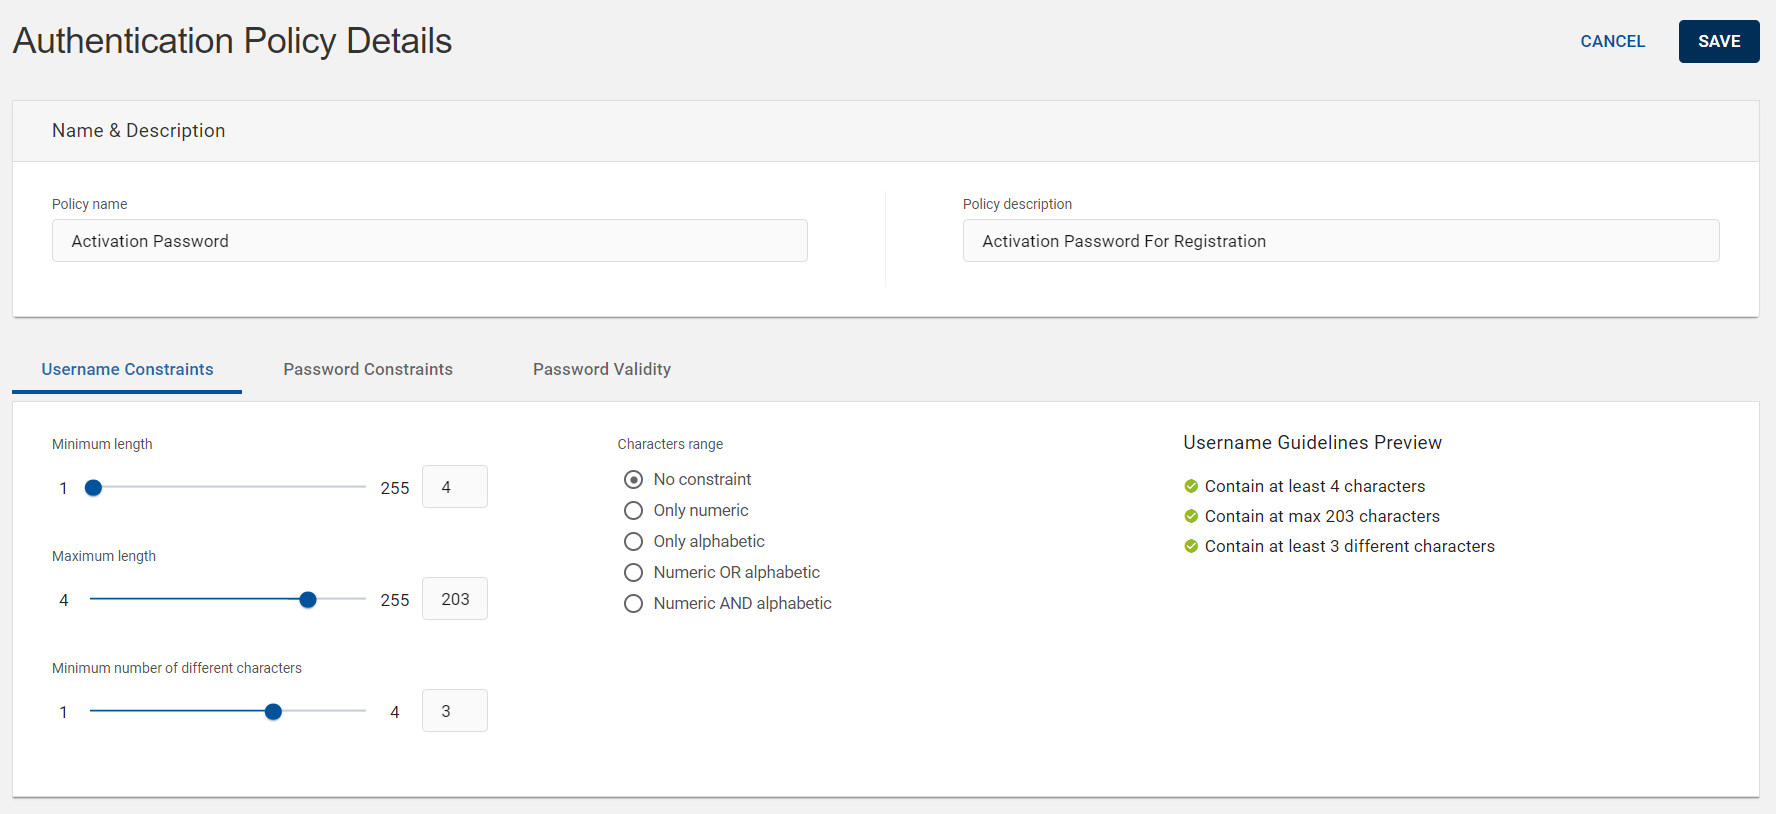Click the 'Username Guidelines Preview' heading
The width and height of the screenshot is (1776, 814).
tap(1312, 443)
